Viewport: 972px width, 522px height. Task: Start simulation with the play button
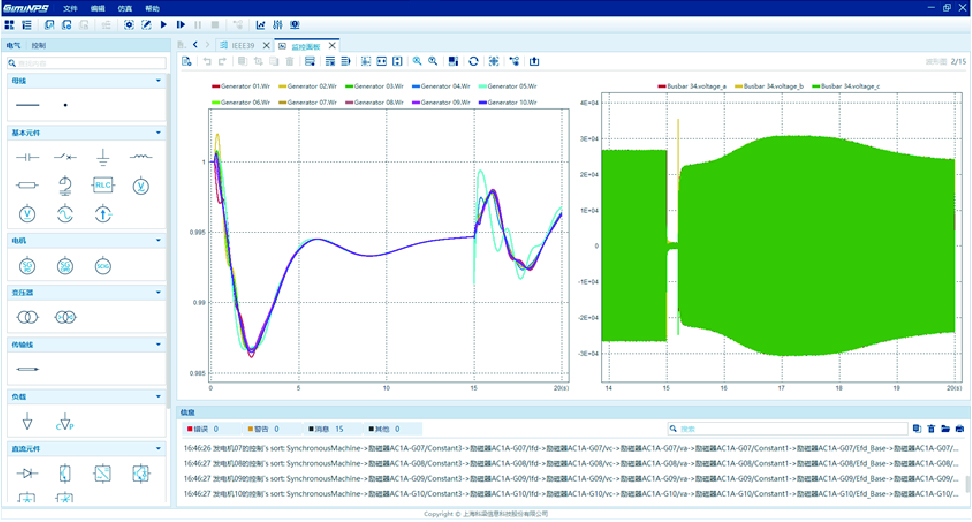tap(164, 25)
